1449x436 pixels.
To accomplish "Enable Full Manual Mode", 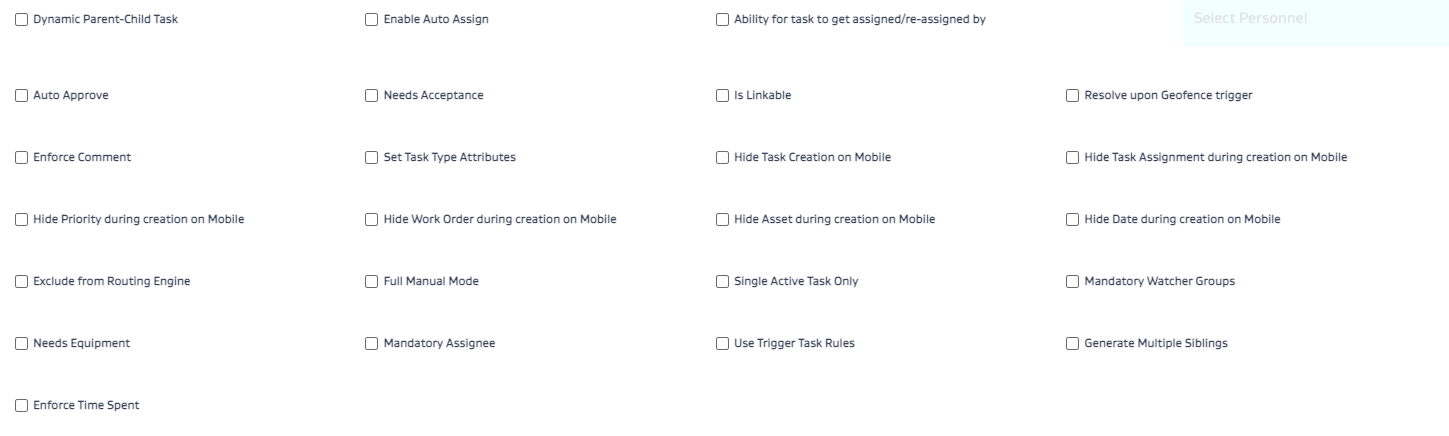I will (x=372, y=282).
